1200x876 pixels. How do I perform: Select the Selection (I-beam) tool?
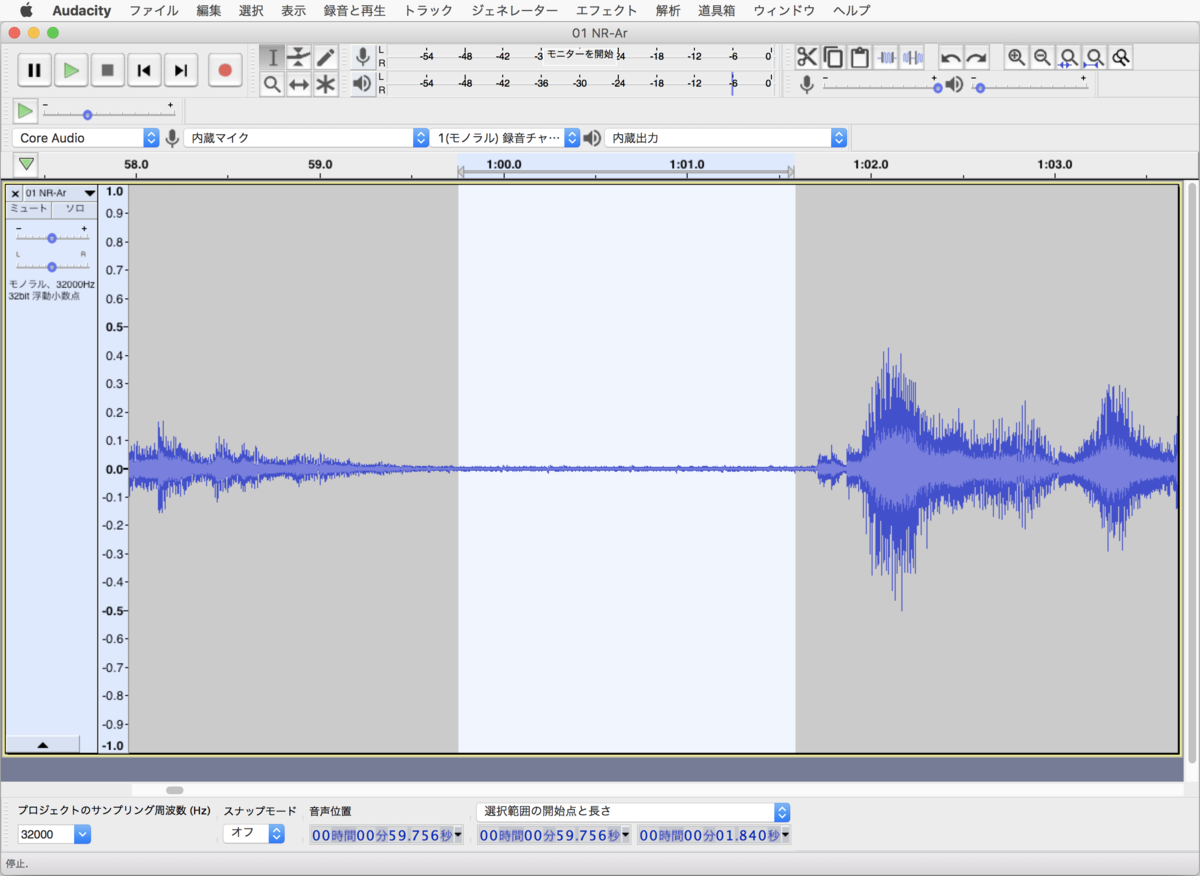point(272,58)
